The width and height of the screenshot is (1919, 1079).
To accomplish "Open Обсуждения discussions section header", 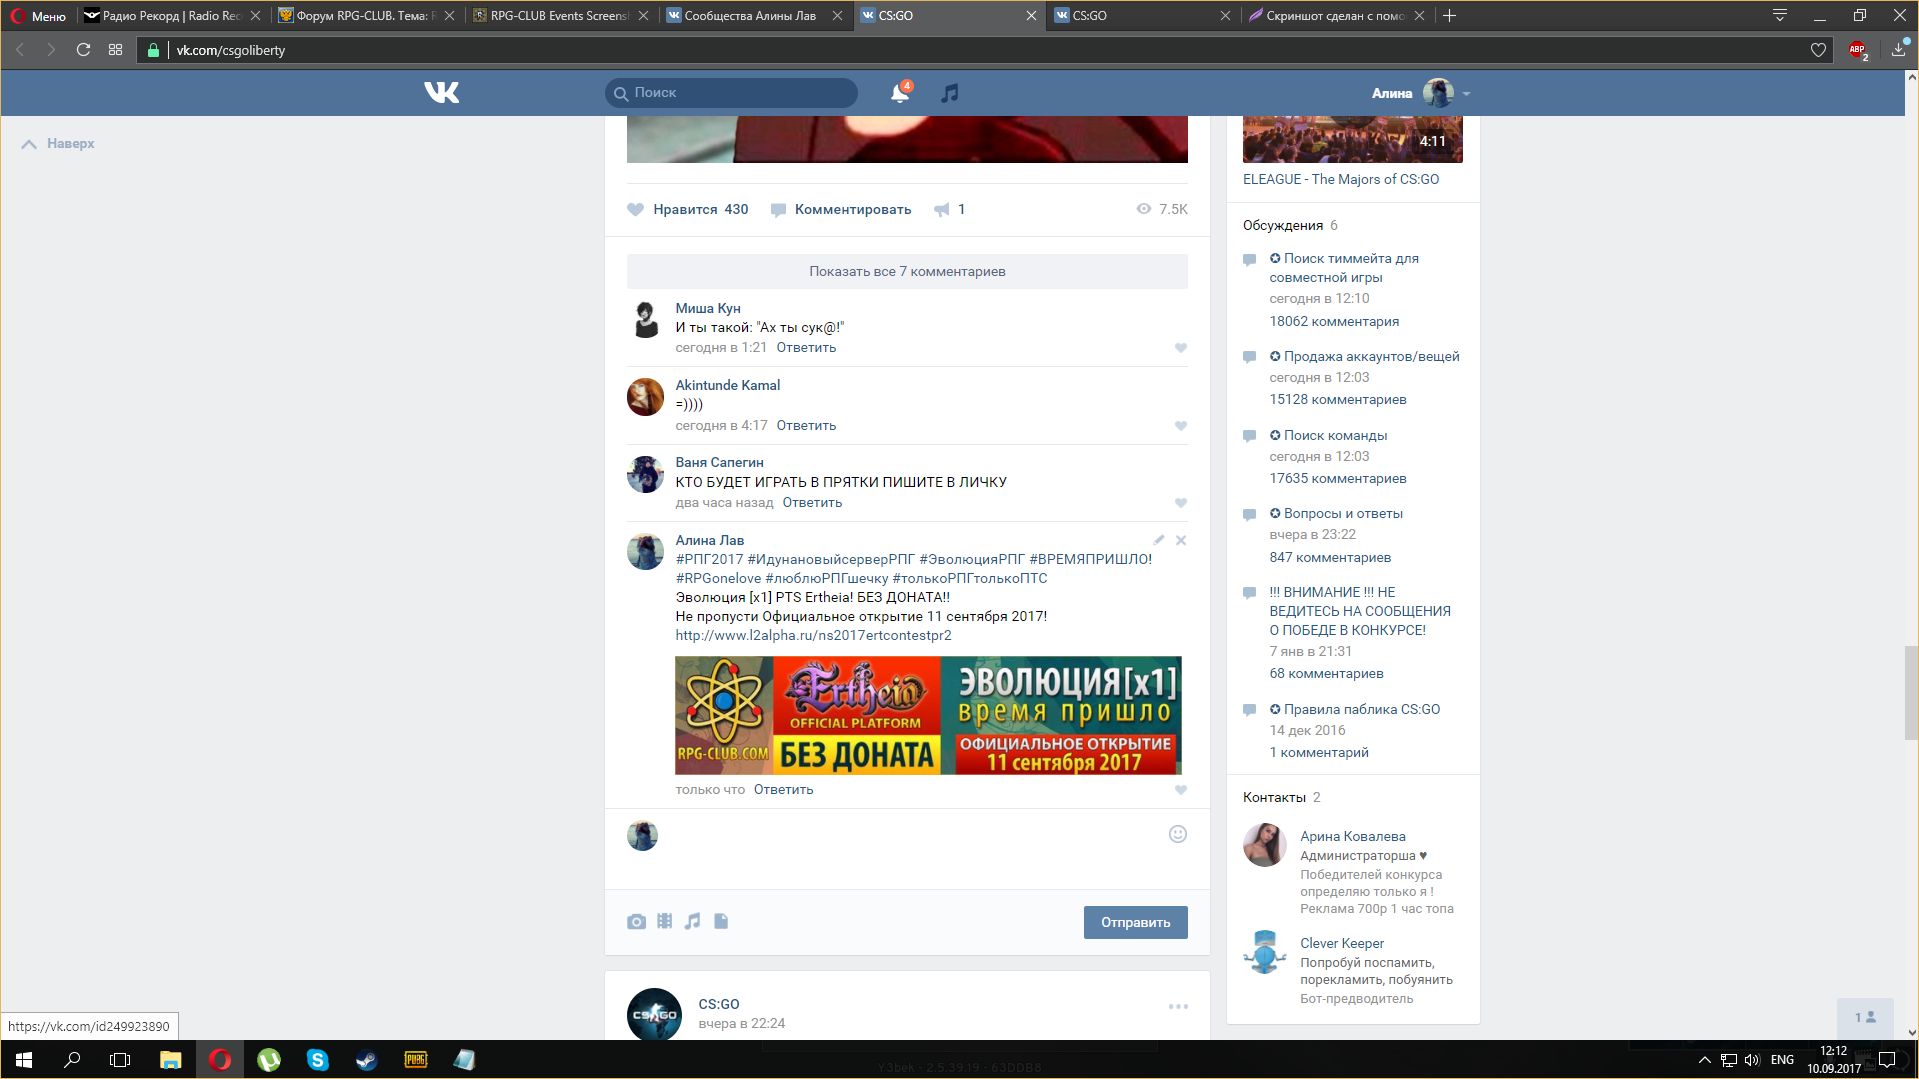I will point(1283,225).
